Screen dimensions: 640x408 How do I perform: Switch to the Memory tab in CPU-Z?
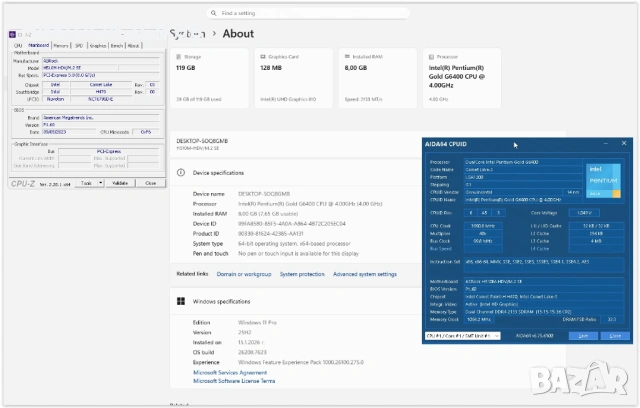pos(61,46)
